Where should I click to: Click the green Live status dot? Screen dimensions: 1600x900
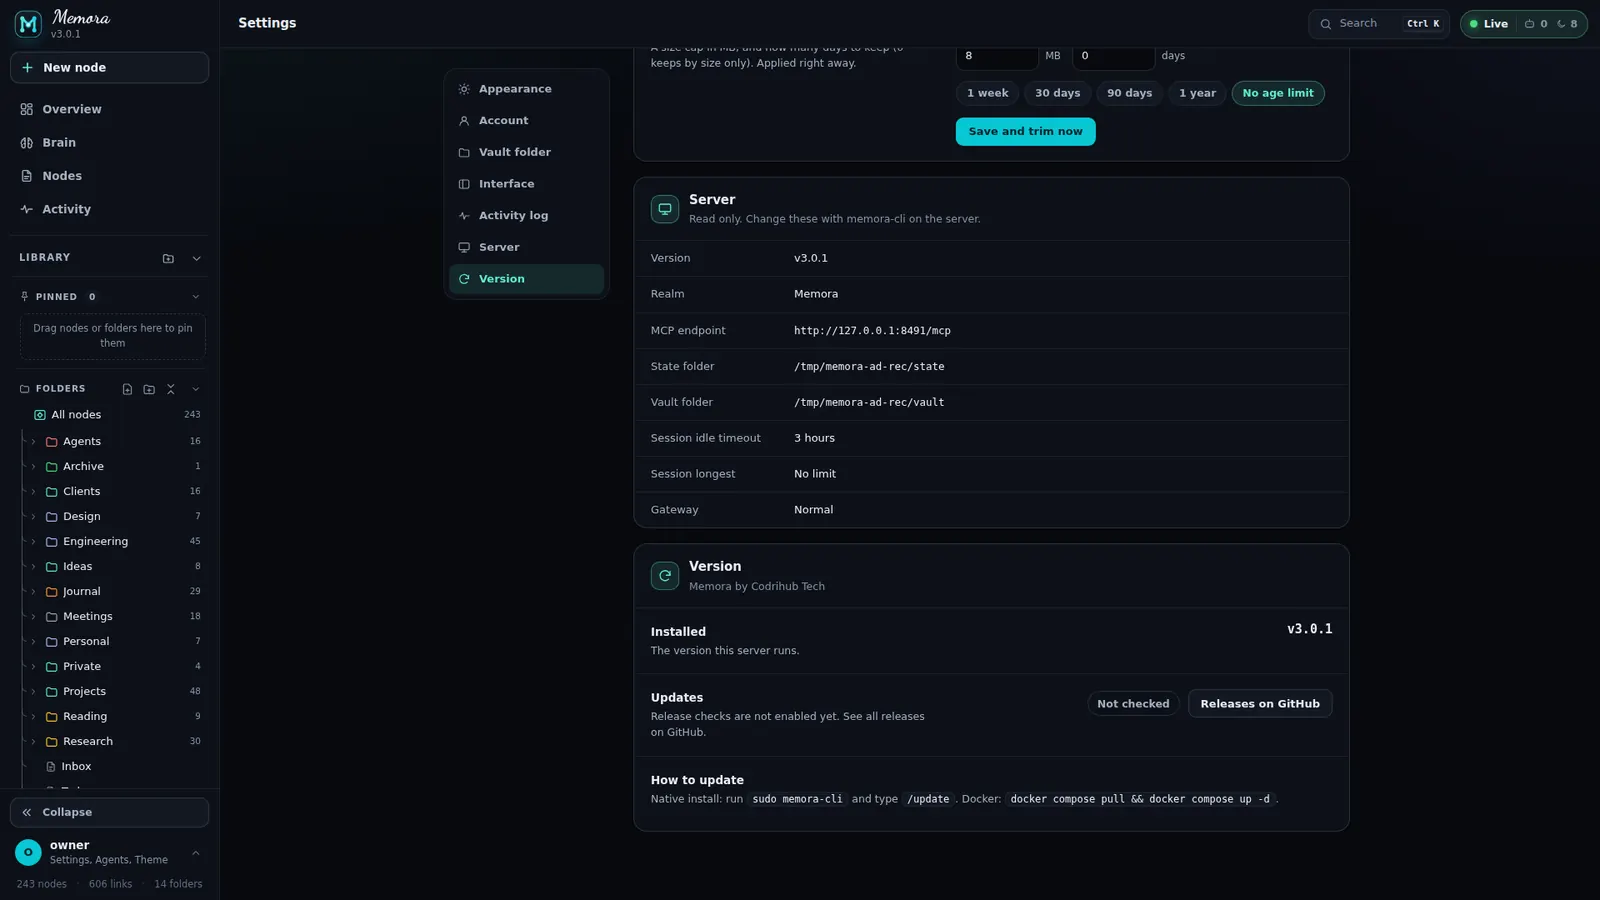click(x=1474, y=24)
